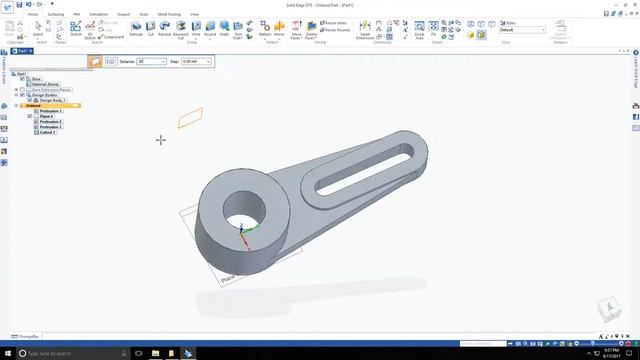Collapse the Design Bodies node
The width and height of the screenshot is (640, 360).
click(x=16, y=95)
